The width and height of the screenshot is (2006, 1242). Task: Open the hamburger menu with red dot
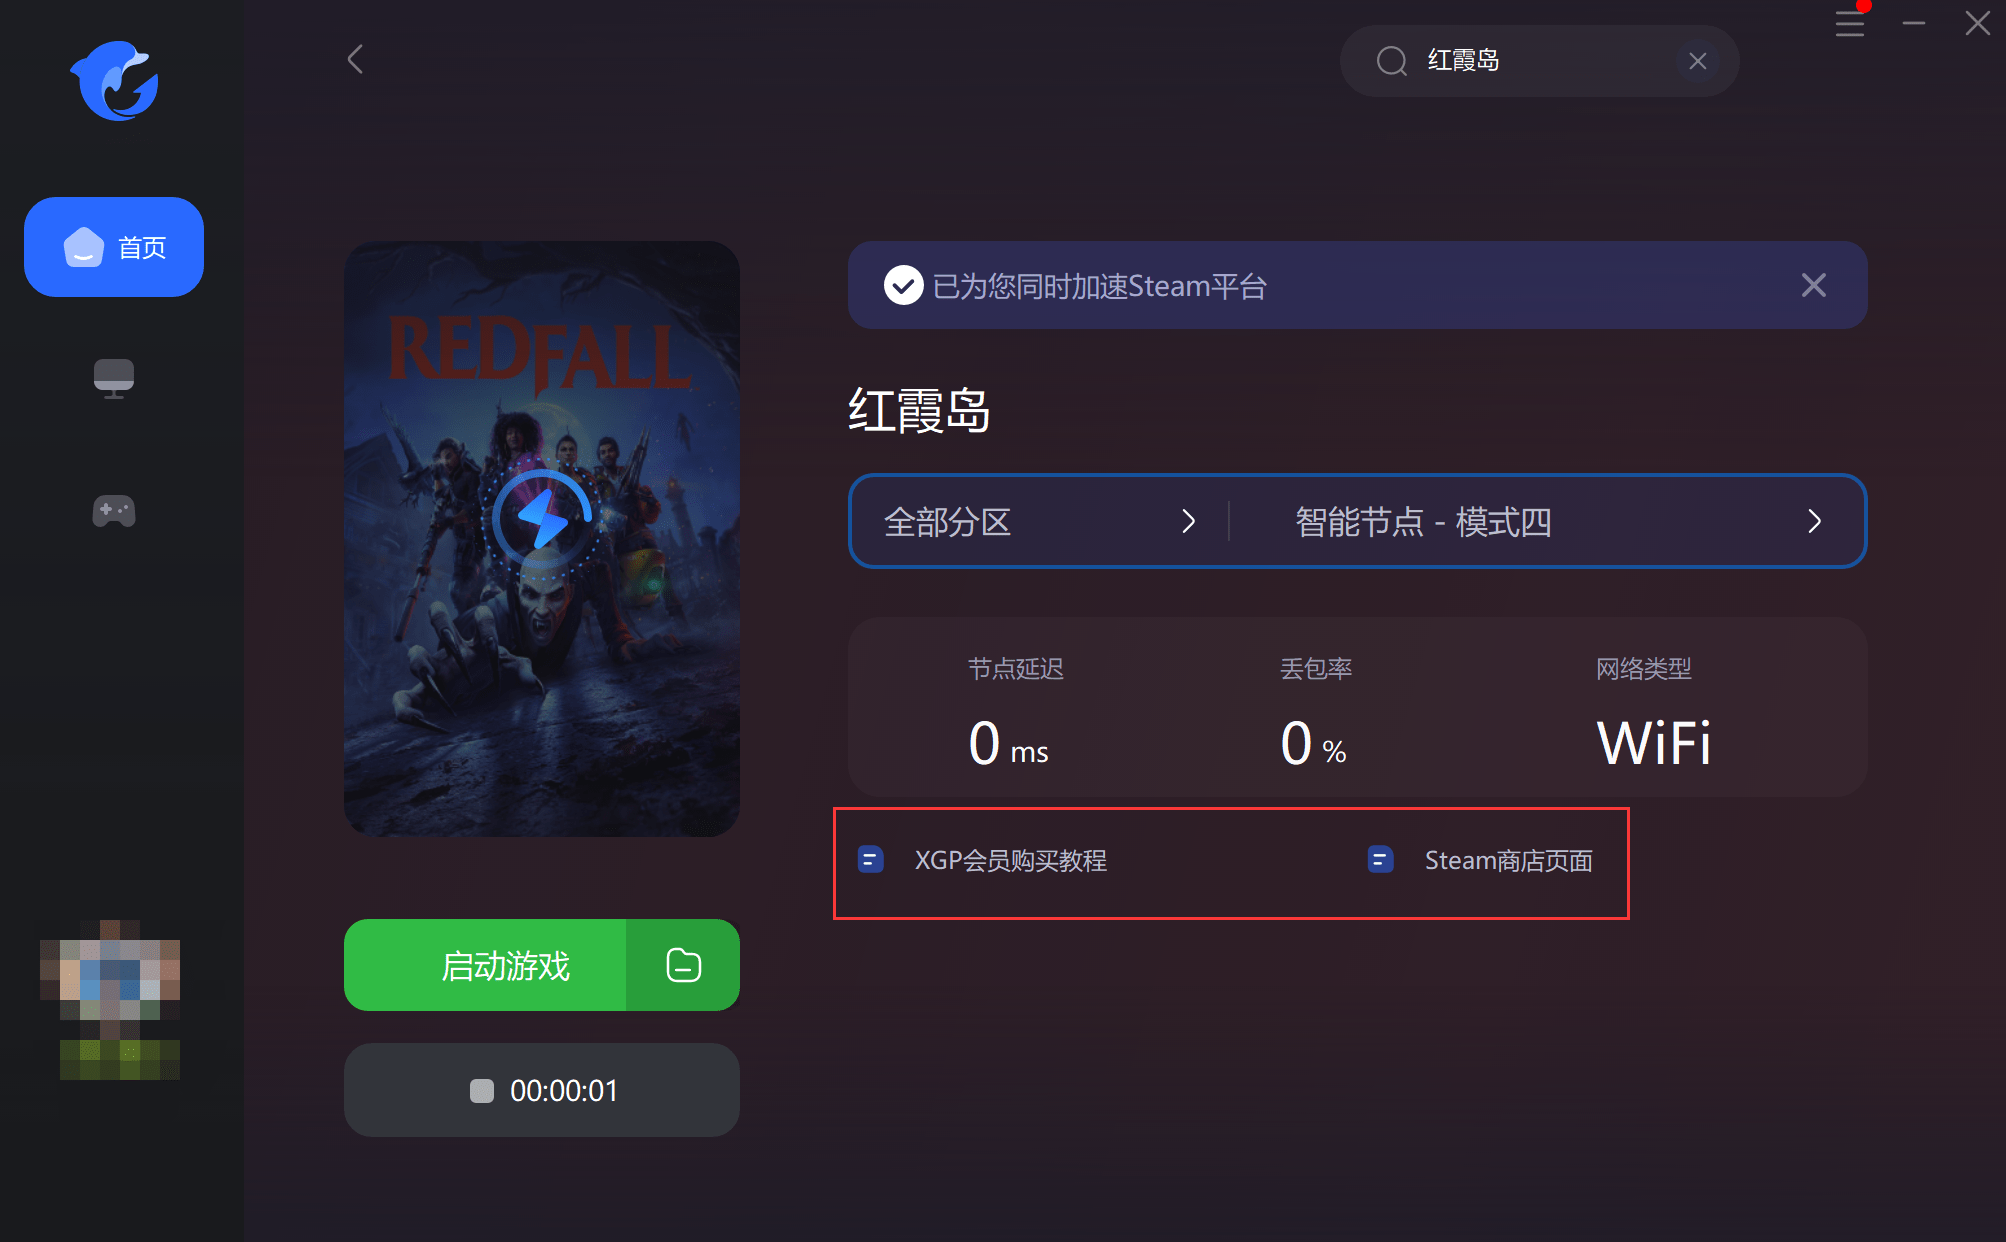[x=1850, y=23]
